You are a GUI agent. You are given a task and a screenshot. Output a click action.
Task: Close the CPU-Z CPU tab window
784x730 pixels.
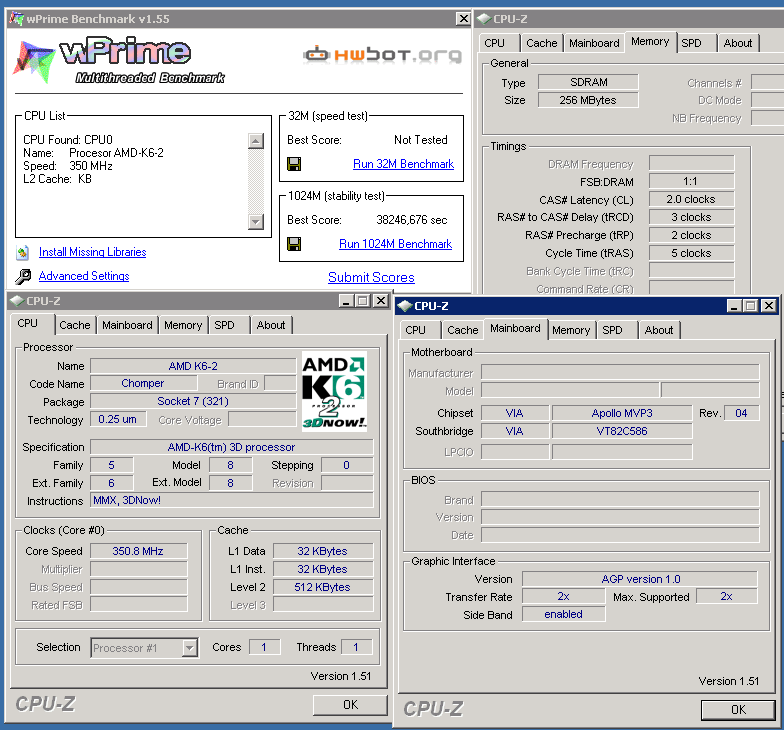[380, 300]
